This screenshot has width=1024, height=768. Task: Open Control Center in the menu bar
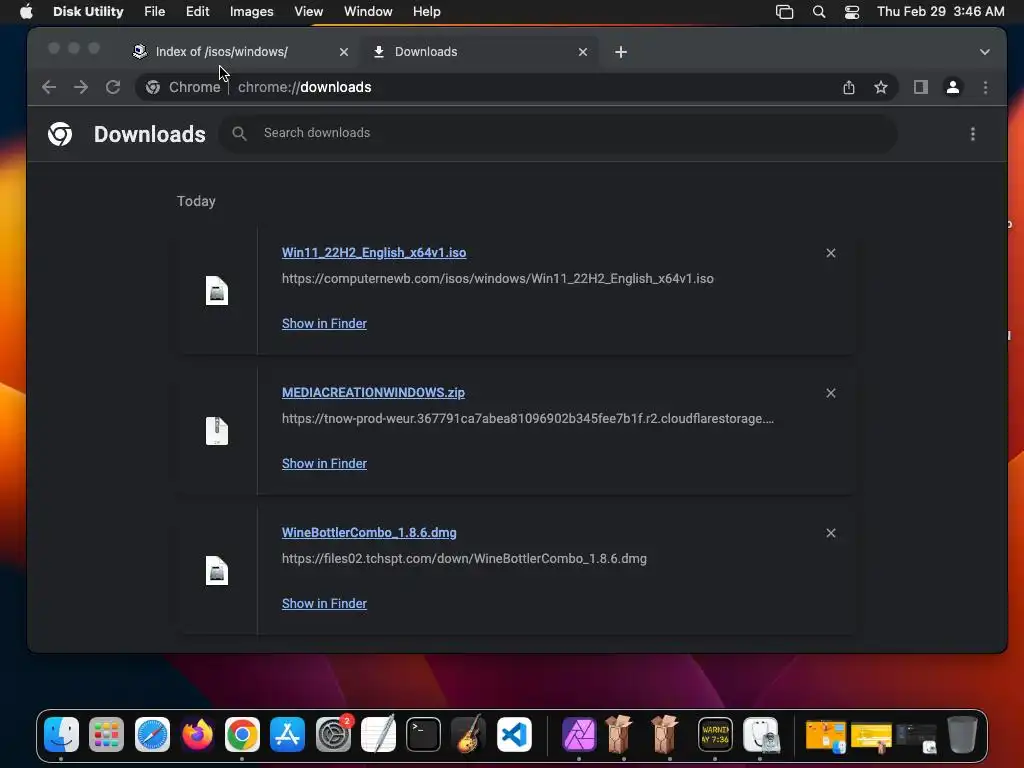pos(852,12)
